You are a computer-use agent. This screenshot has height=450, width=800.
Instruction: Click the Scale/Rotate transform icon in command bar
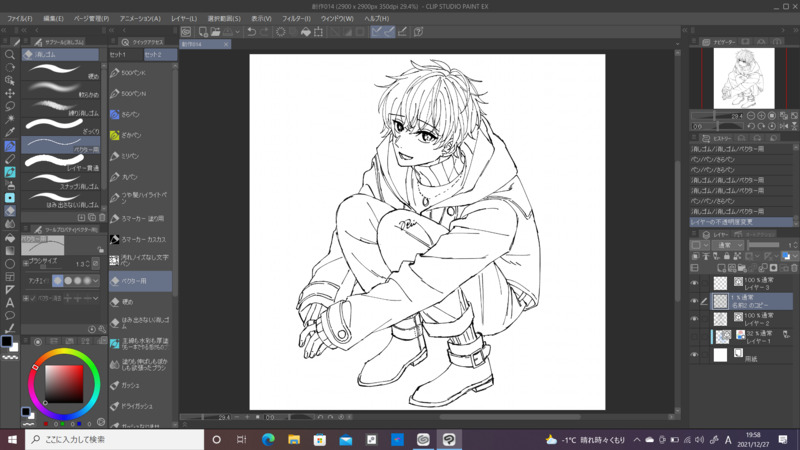318,32
